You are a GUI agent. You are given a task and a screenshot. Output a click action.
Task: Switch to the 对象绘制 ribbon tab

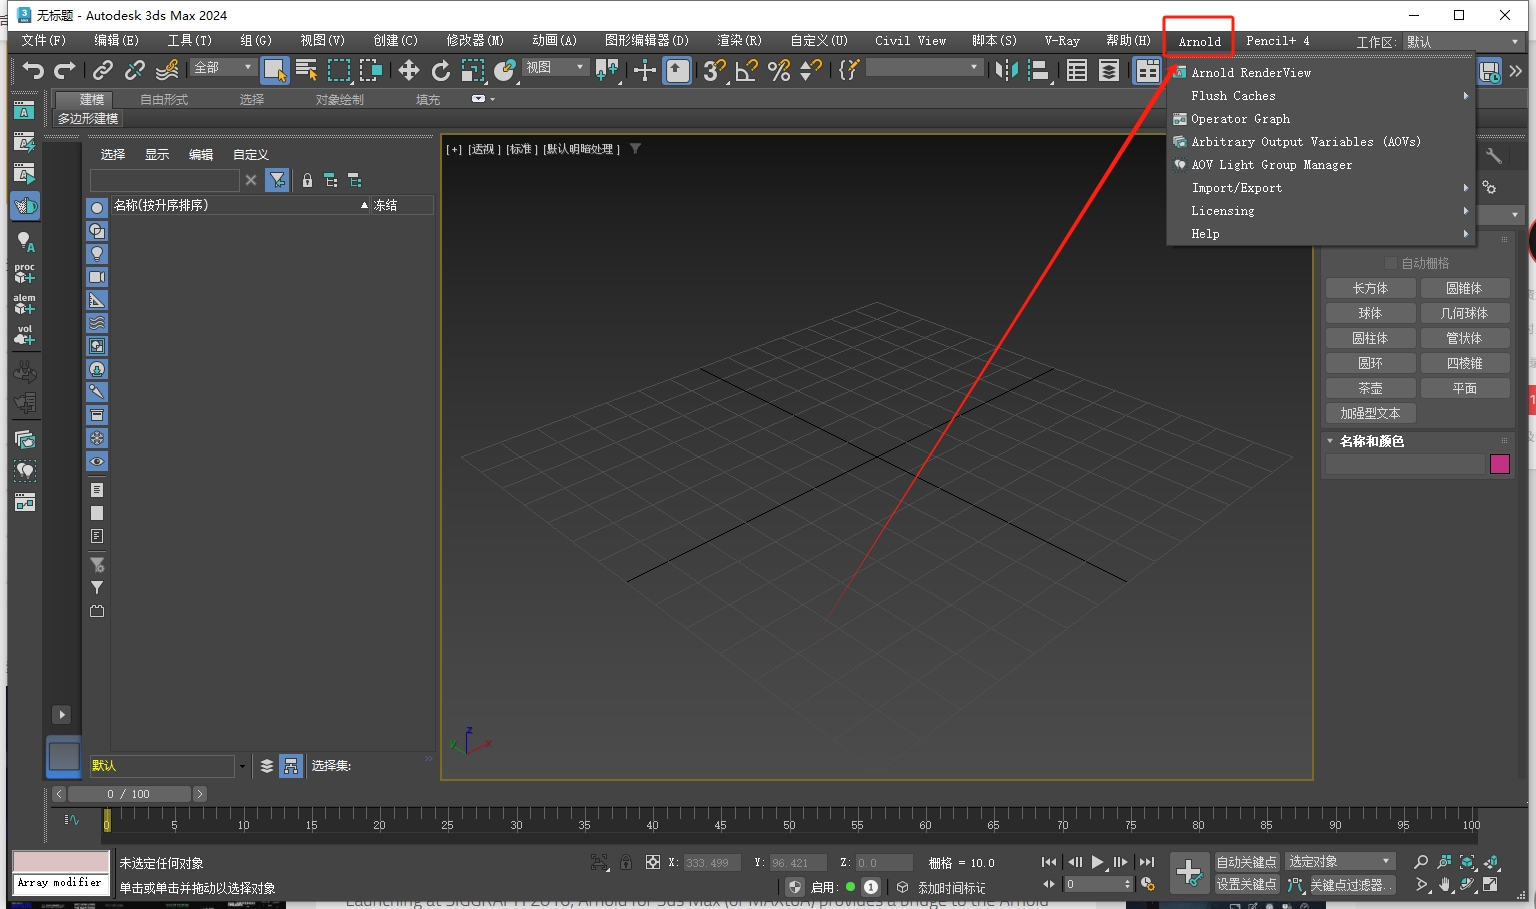coord(340,99)
